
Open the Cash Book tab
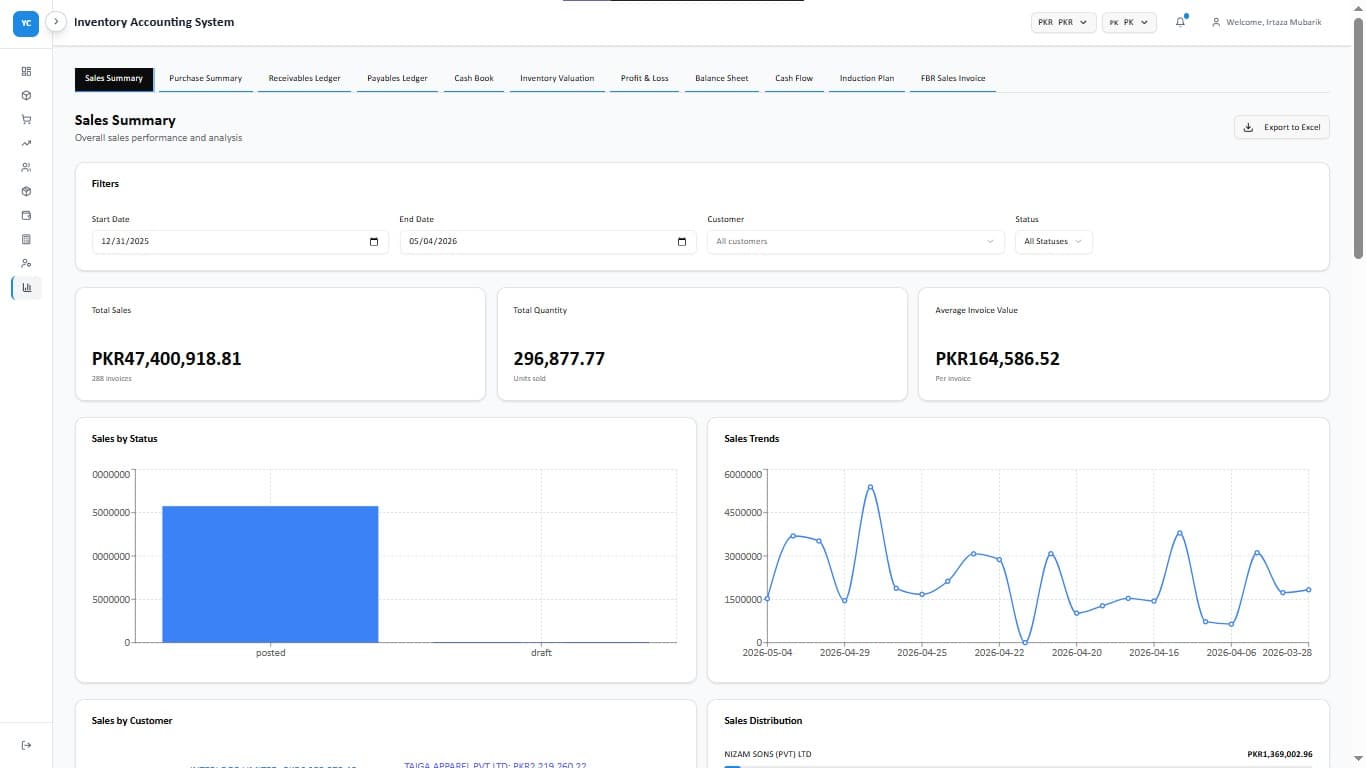click(474, 78)
